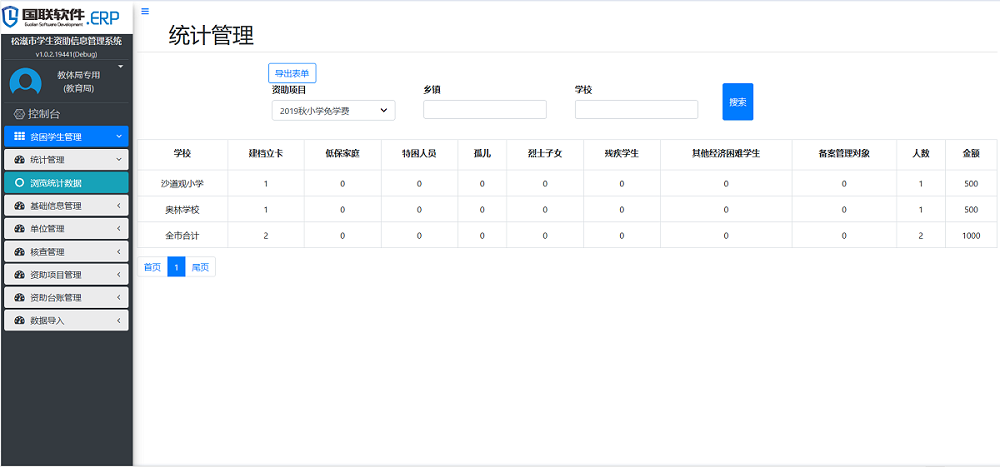Select 数据导入 in the sidebar

66,321
